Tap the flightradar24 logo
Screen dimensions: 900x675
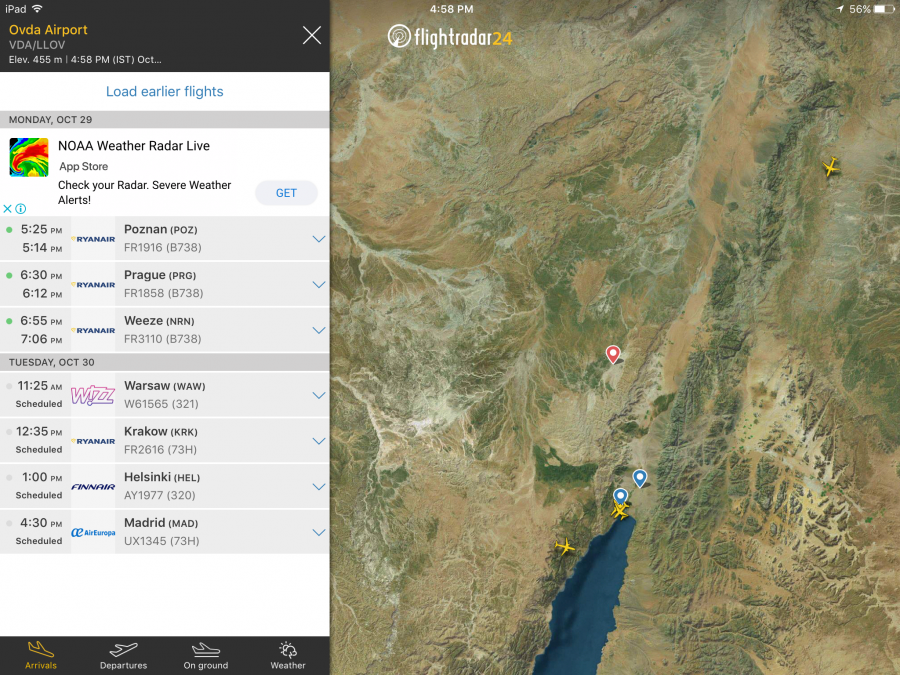coord(449,38)
